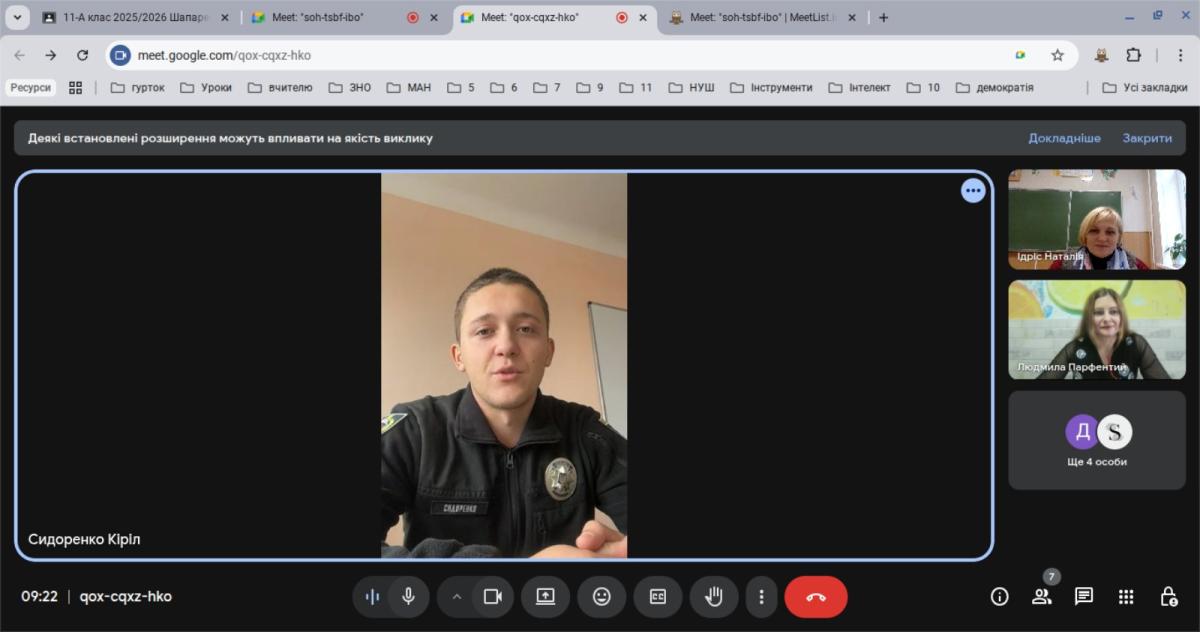Open the emoji reactions button
The width and height of the screenshot is (1200, 632).
click(601, 596)
